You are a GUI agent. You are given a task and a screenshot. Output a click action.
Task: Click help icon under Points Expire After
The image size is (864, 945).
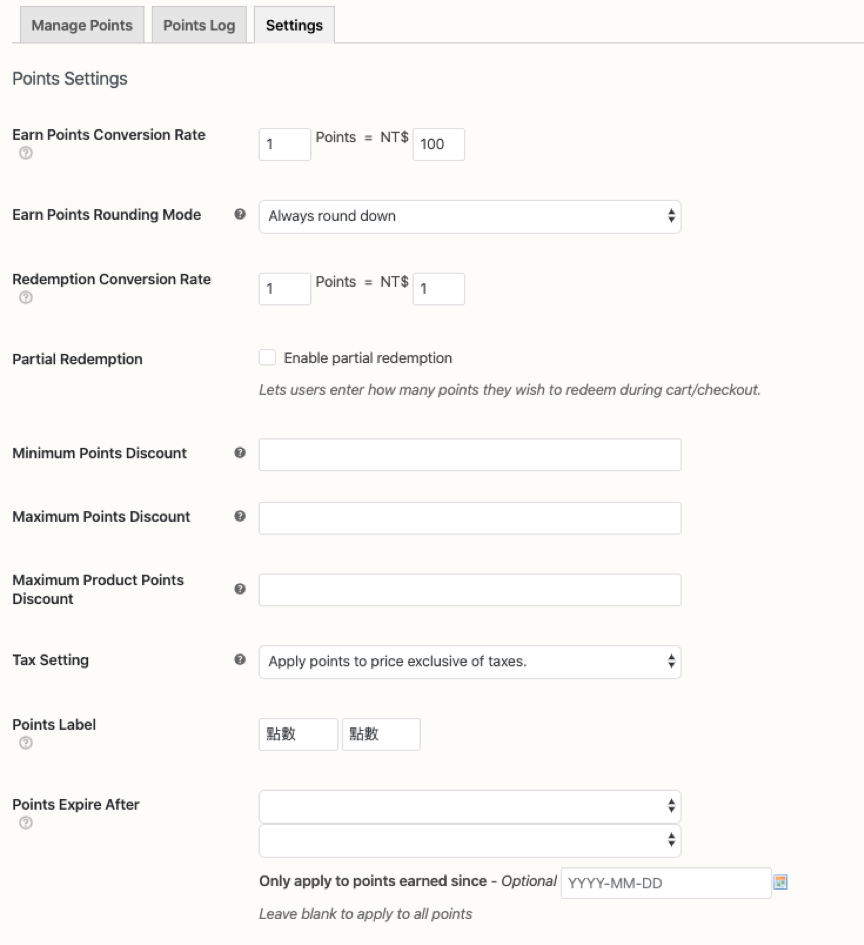(x=25, y=823)
